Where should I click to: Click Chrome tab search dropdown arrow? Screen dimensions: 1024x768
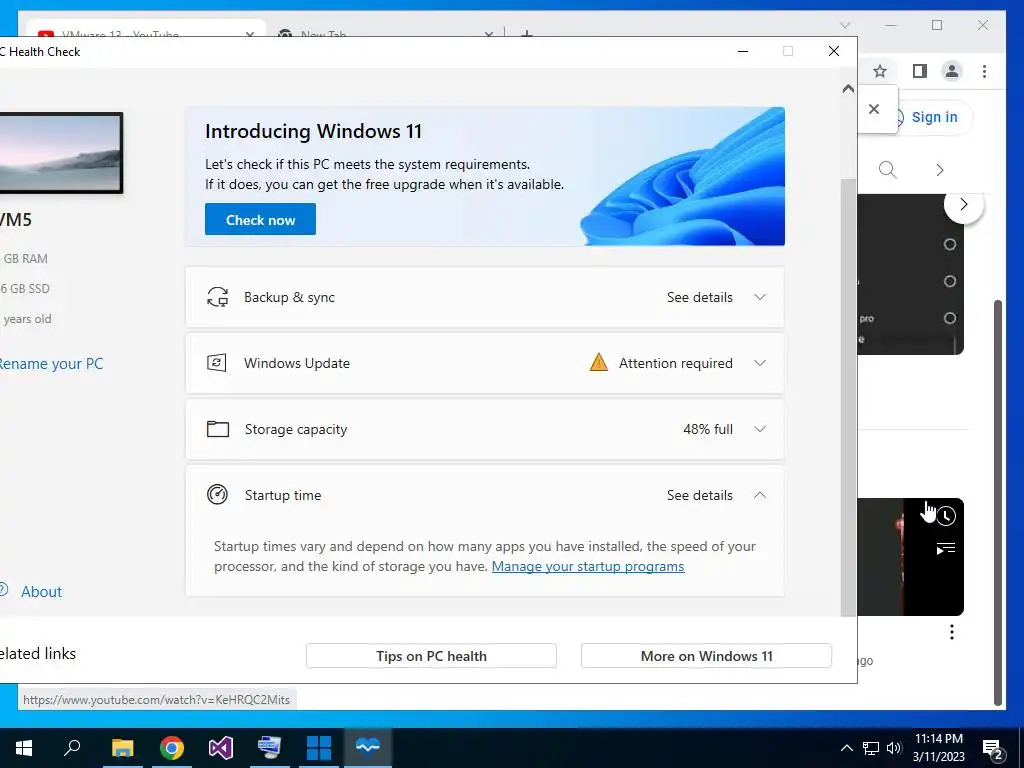845,25
